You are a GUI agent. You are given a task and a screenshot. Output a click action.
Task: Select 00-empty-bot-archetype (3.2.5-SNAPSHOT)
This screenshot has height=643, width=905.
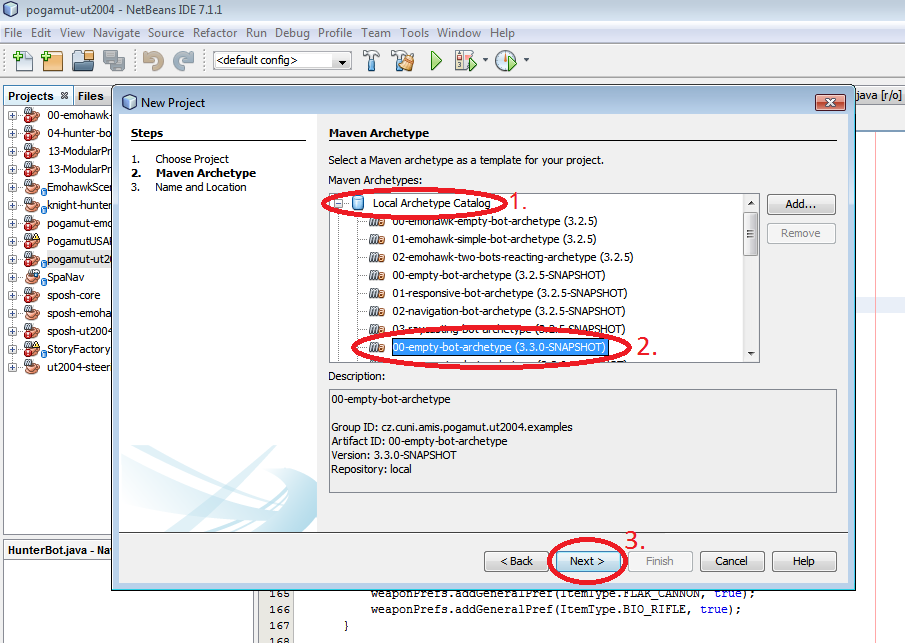[x=499, y=275]
